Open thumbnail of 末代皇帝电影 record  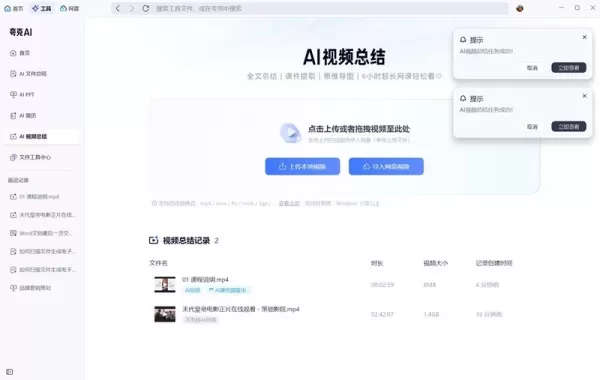[x=165, y=314]
